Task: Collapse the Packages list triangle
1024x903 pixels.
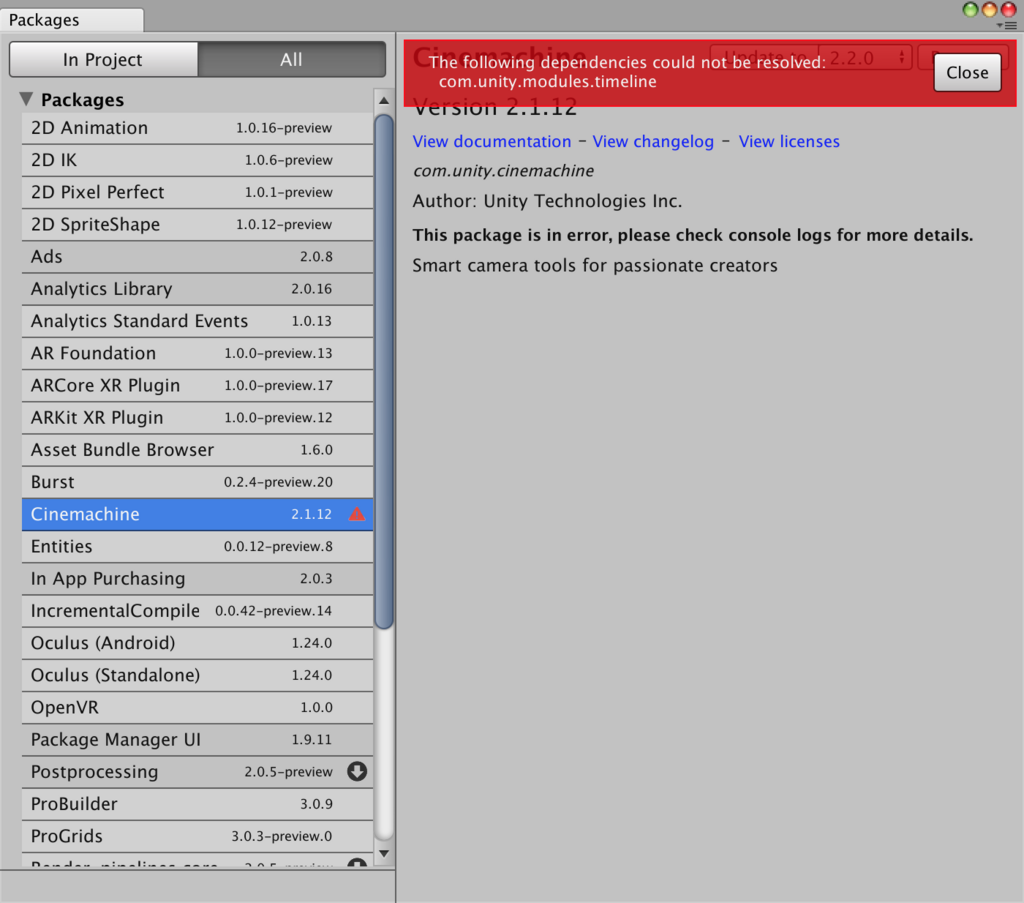Action: tap(26, 99)
